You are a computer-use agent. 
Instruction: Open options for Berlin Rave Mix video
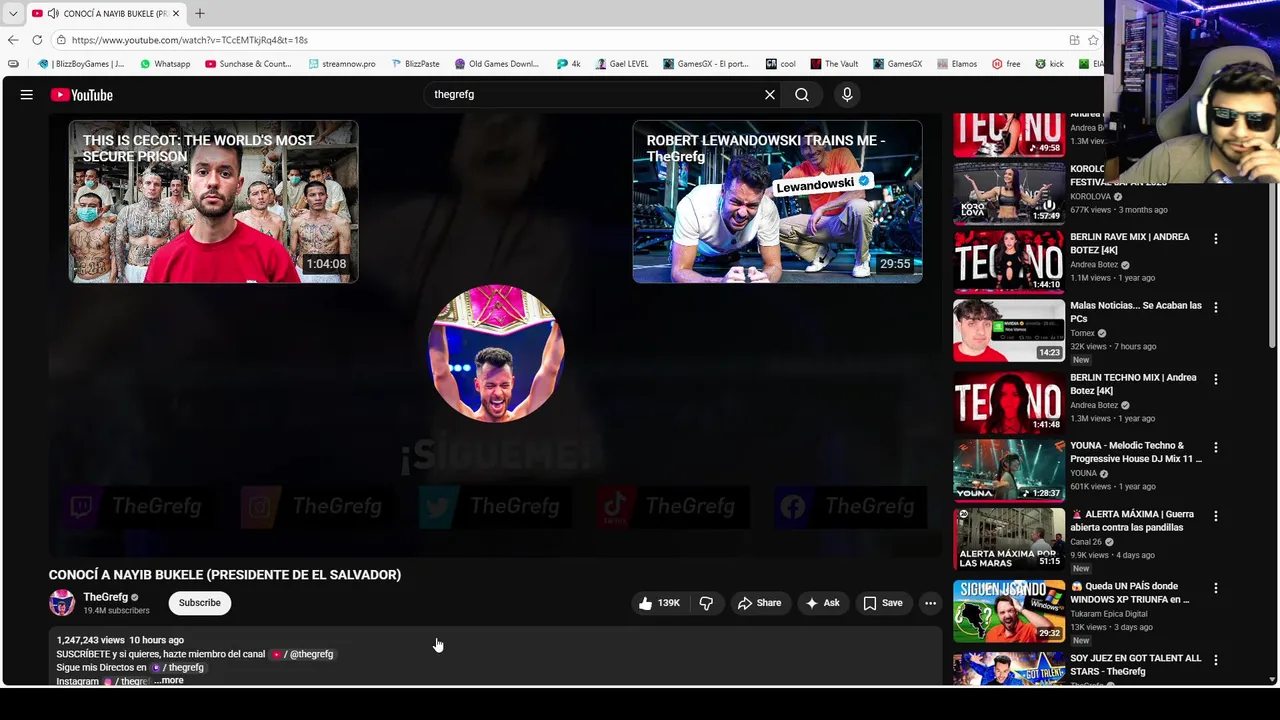click(x=1216, y=239)
